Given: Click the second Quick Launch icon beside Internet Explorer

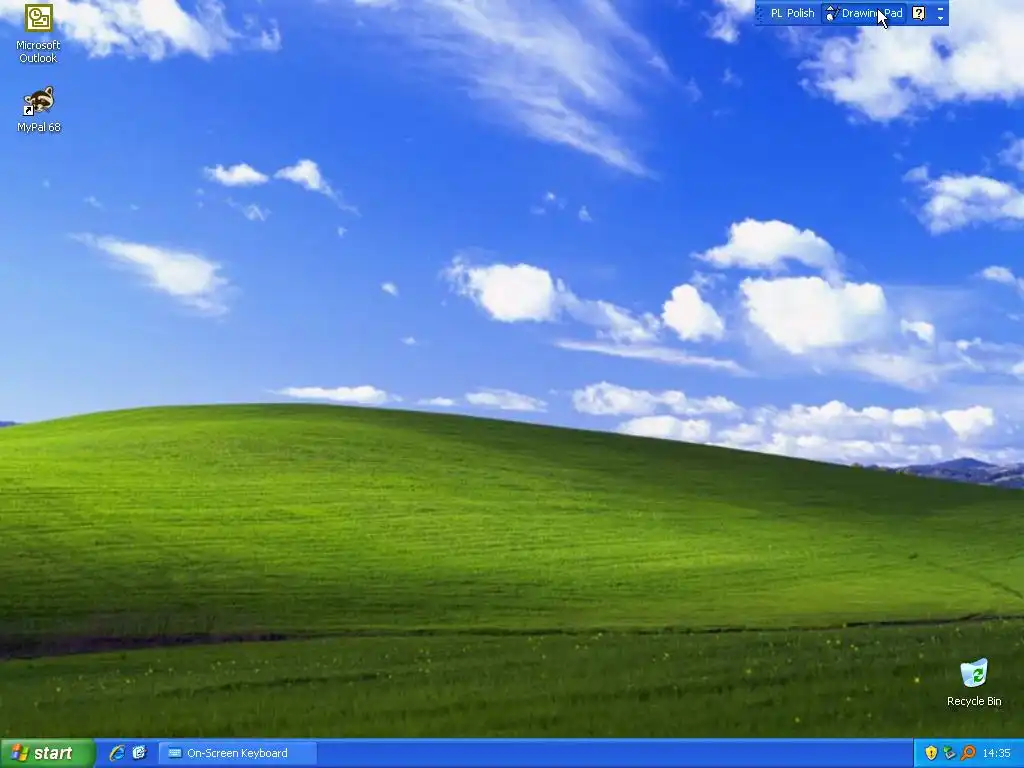Looking at the screenshot, I should tap(139, 753).
